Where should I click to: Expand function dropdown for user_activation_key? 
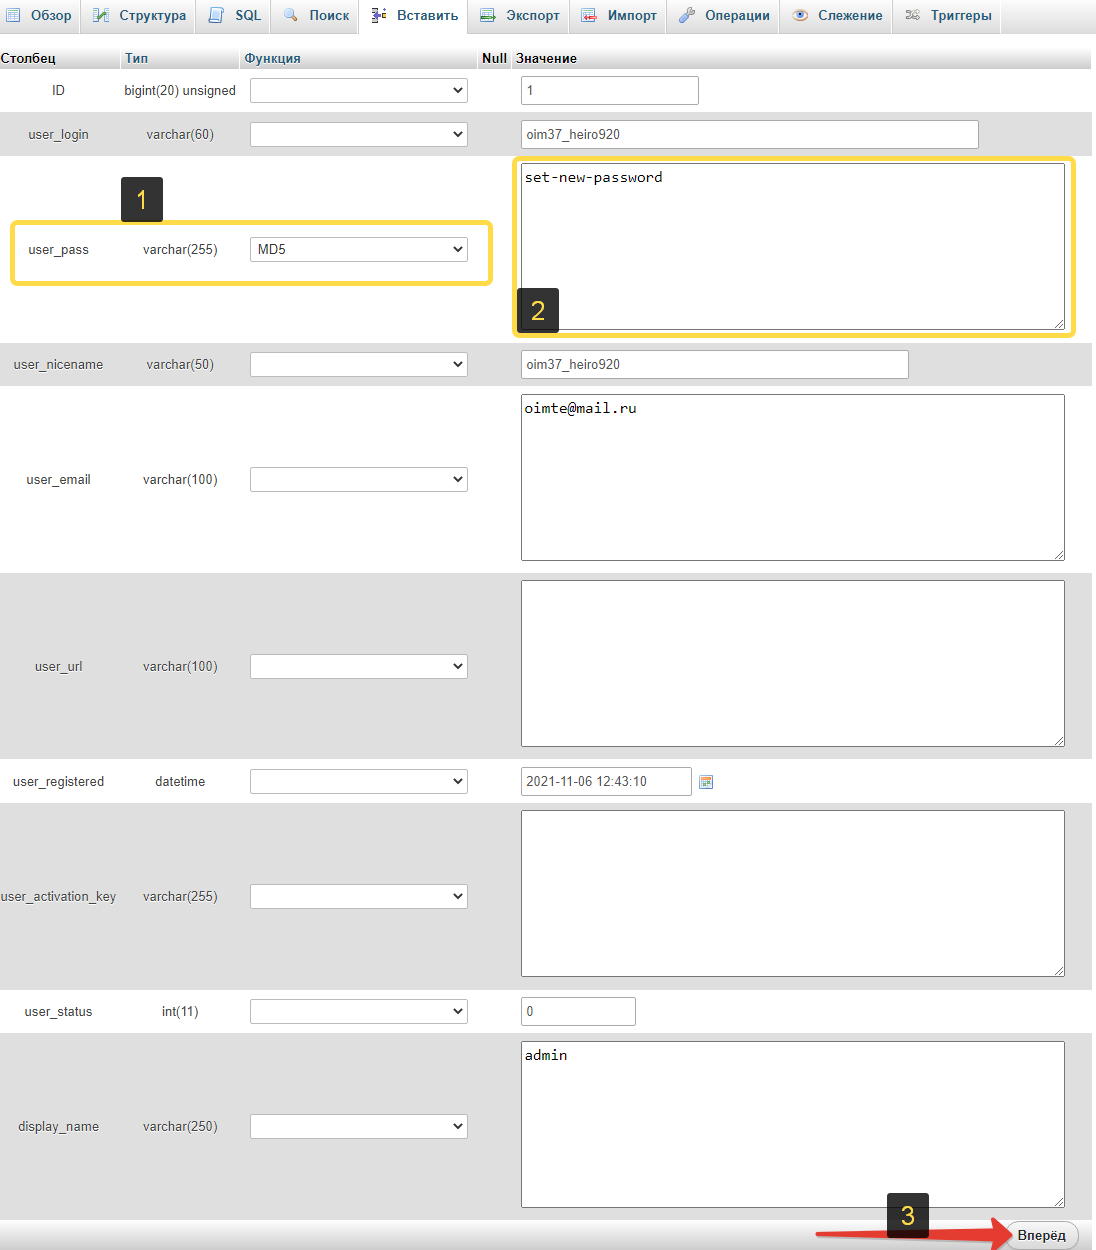tap(359, 896)
